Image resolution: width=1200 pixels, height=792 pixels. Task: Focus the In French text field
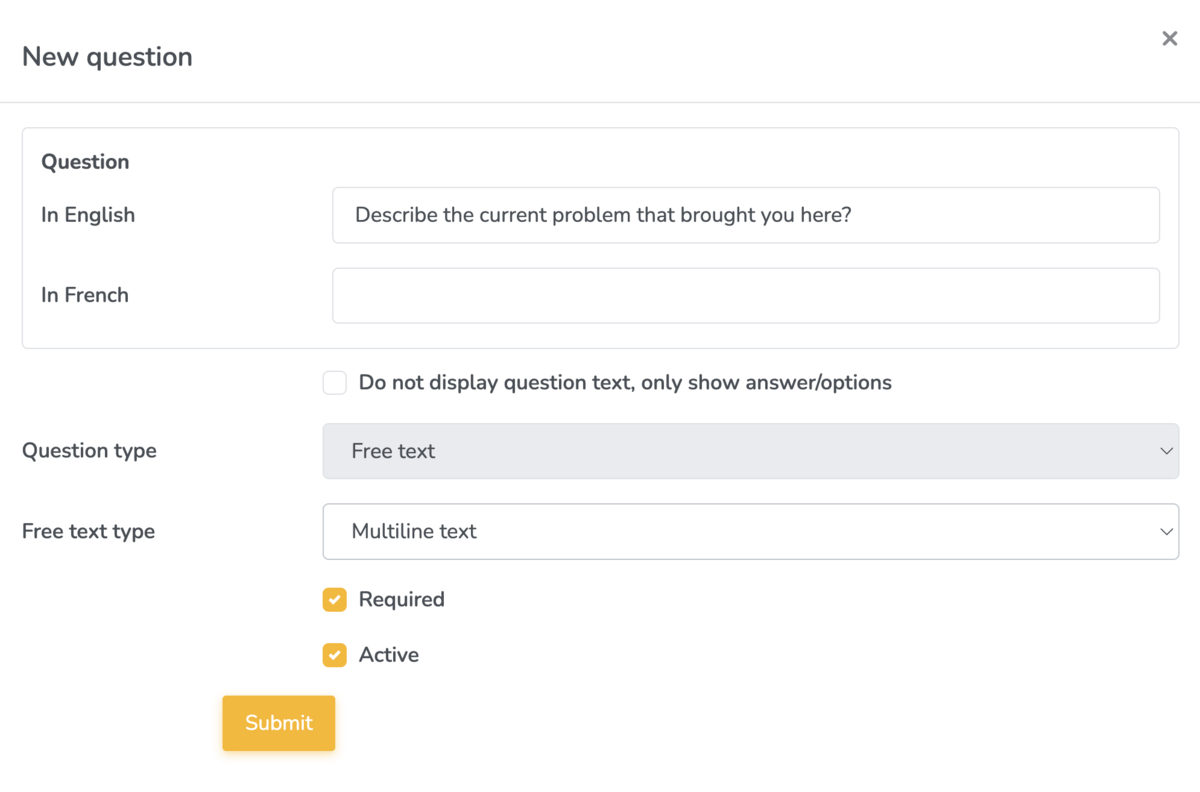pyautogui.click(x=745, y=295)
